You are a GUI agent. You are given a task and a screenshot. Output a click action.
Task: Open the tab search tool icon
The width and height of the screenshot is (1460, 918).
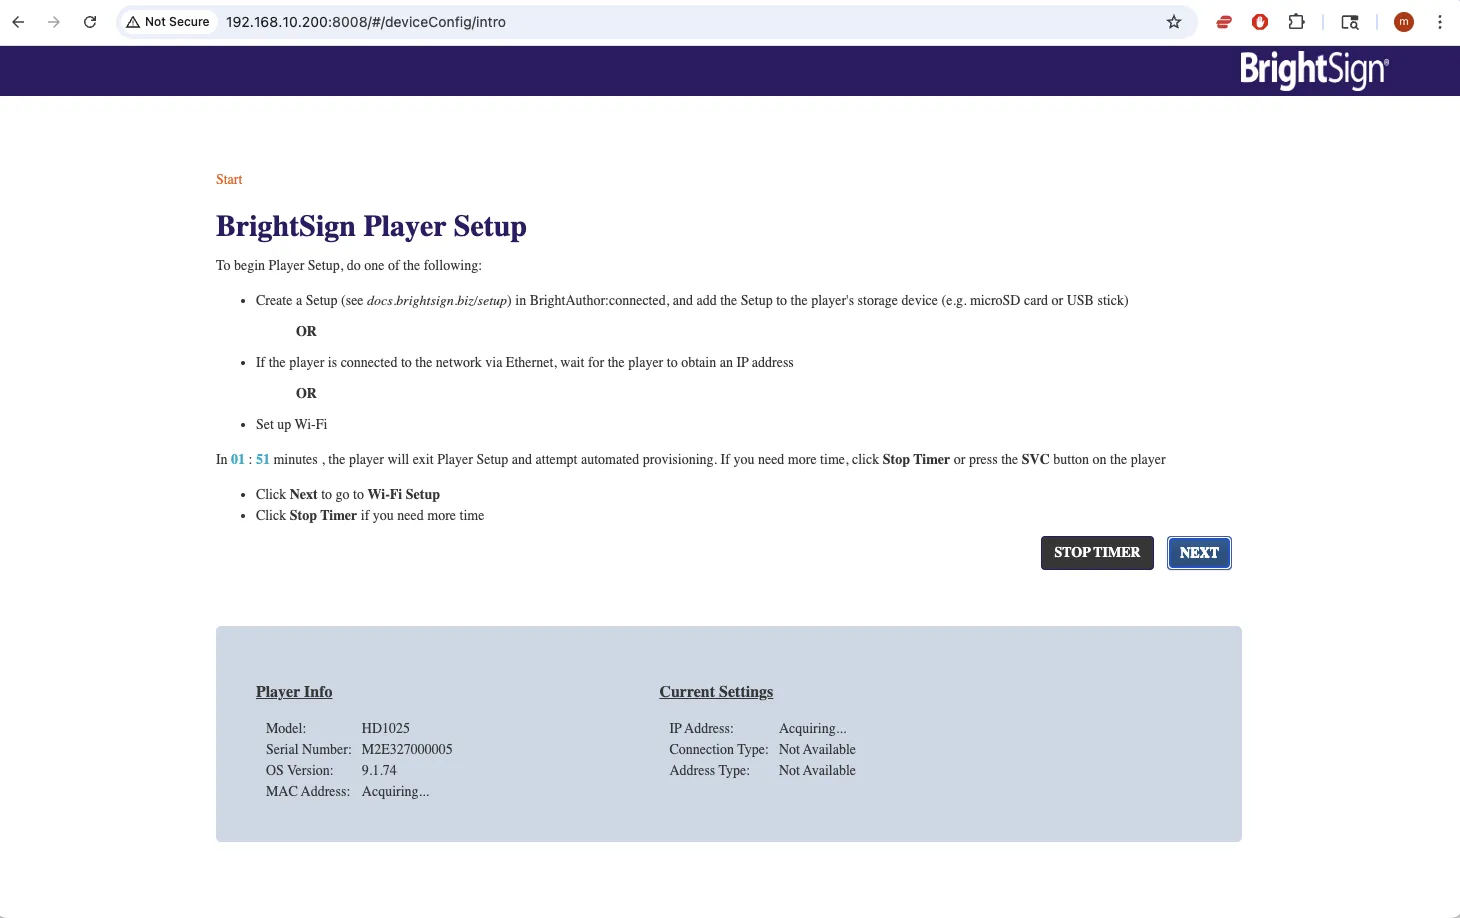1350,22
